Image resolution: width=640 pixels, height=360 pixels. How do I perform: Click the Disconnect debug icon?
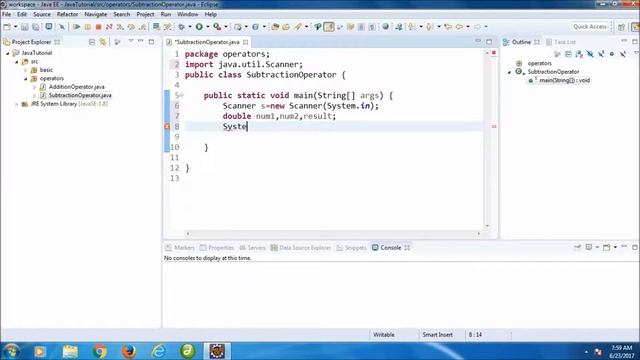pyautogui.click(x=109, y=27)
